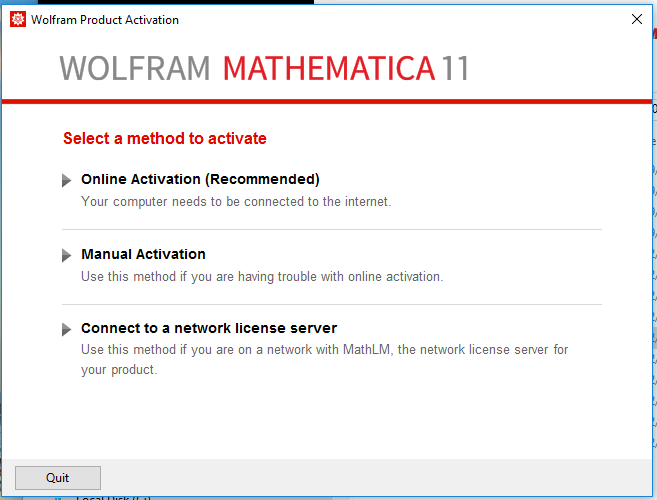Expand the network license server arrow

point(66,329)
